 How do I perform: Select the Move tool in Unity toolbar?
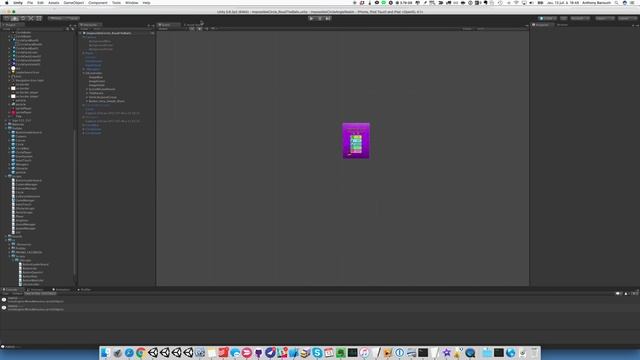click(x=15, y=18)
